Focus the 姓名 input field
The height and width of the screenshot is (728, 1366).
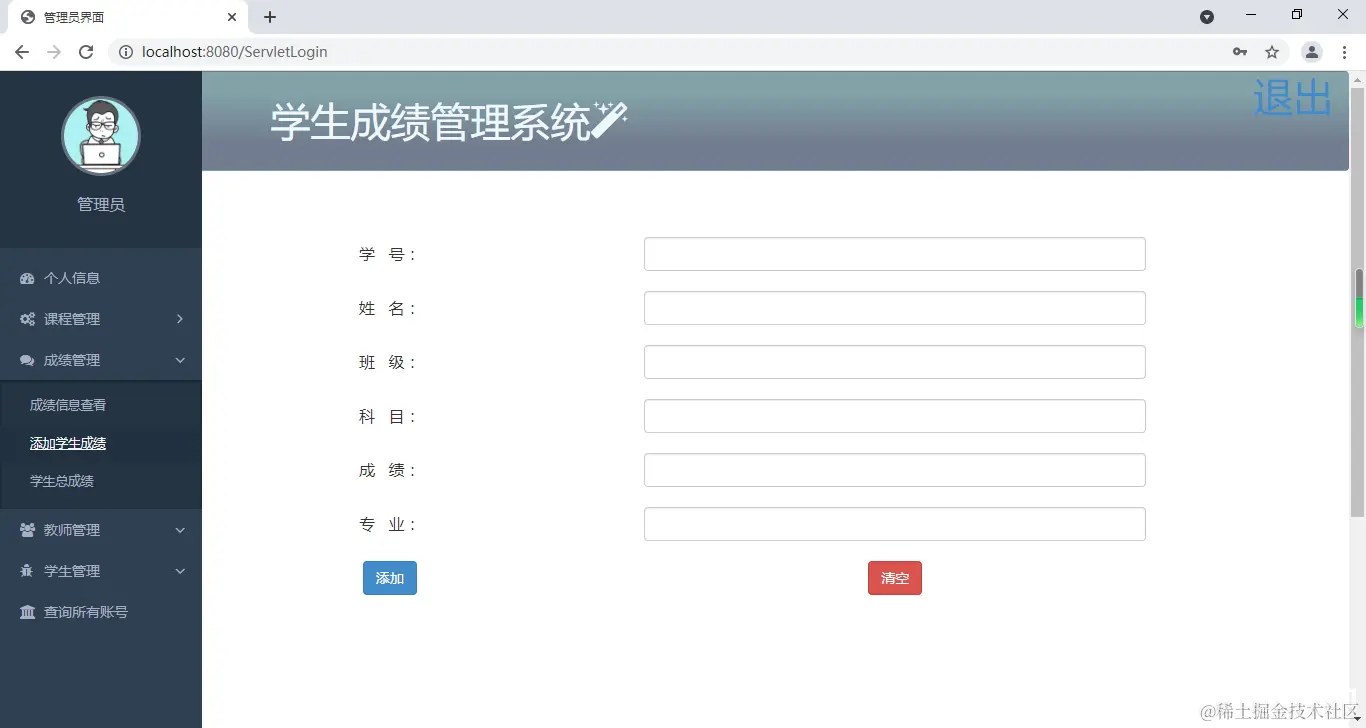click(x=895, y=308)
